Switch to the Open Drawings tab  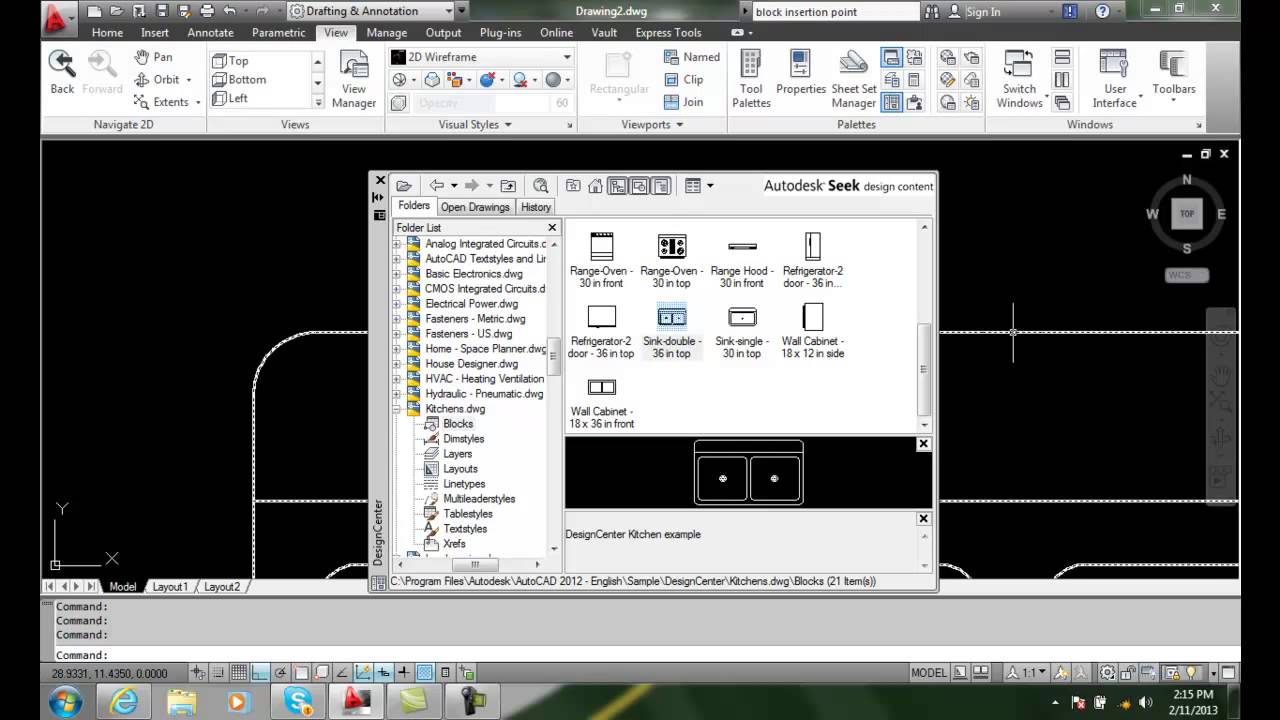(x=475, y=207)
